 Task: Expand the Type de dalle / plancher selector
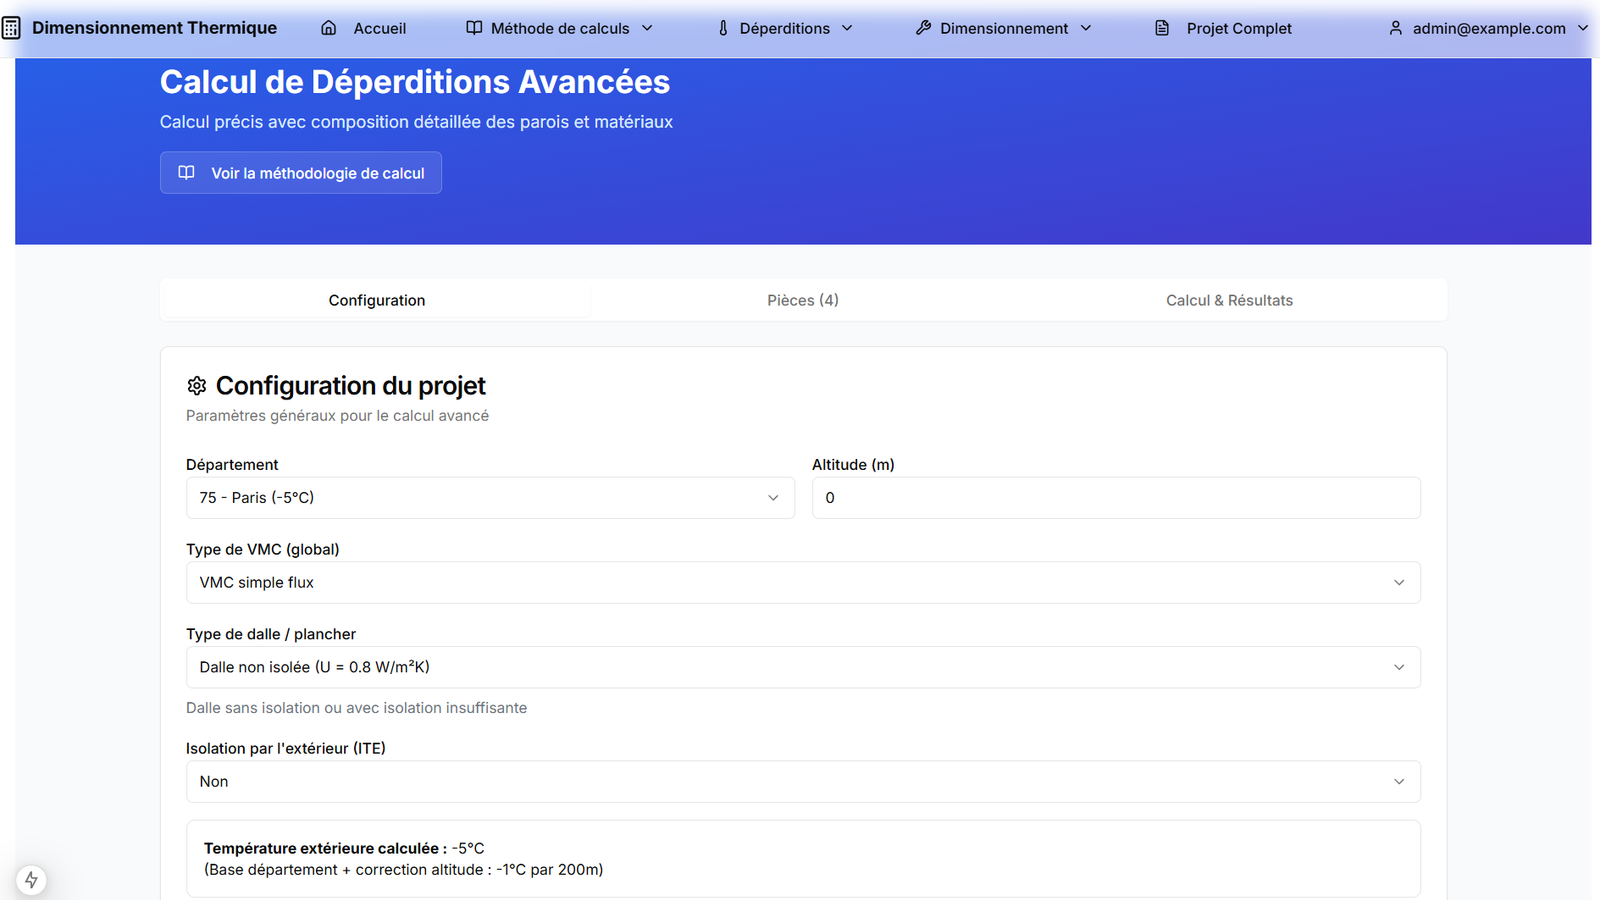802,667
